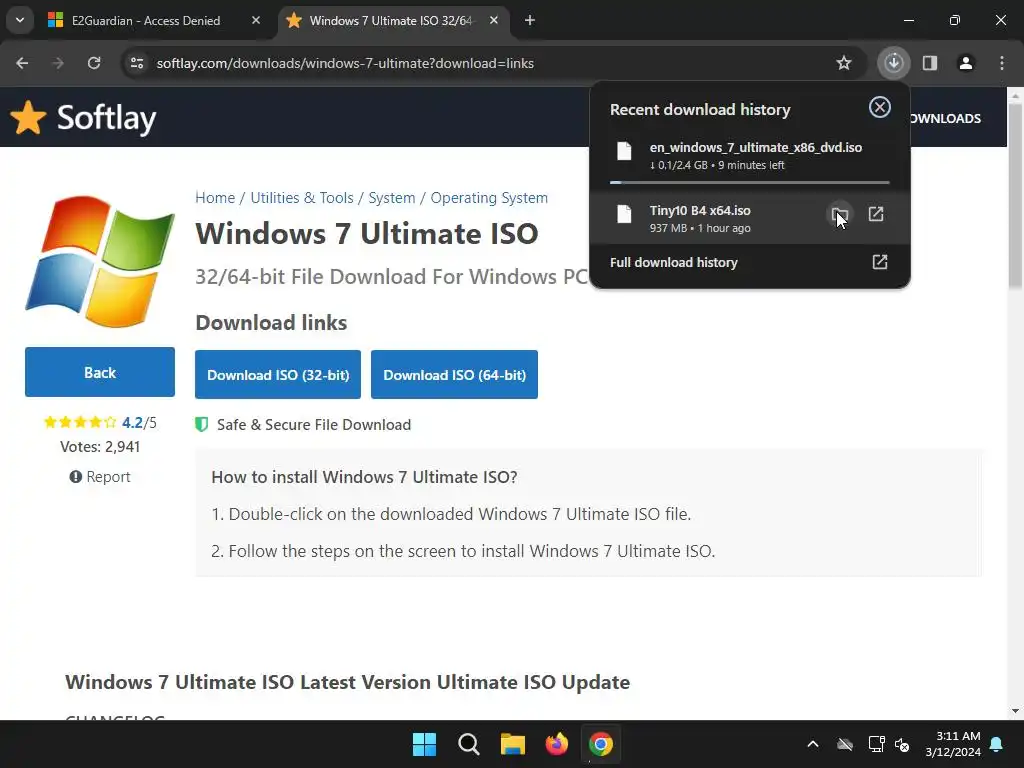Image resolution: width=1024 pixels, height=768 pixels.
Task: Show hidden system tray icons
Action: tap(813, 744)
